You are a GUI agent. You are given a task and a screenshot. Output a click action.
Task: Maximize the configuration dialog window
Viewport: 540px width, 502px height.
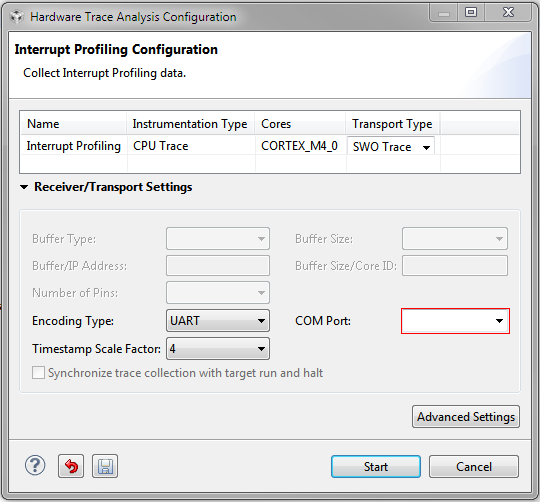coord(471,12)
